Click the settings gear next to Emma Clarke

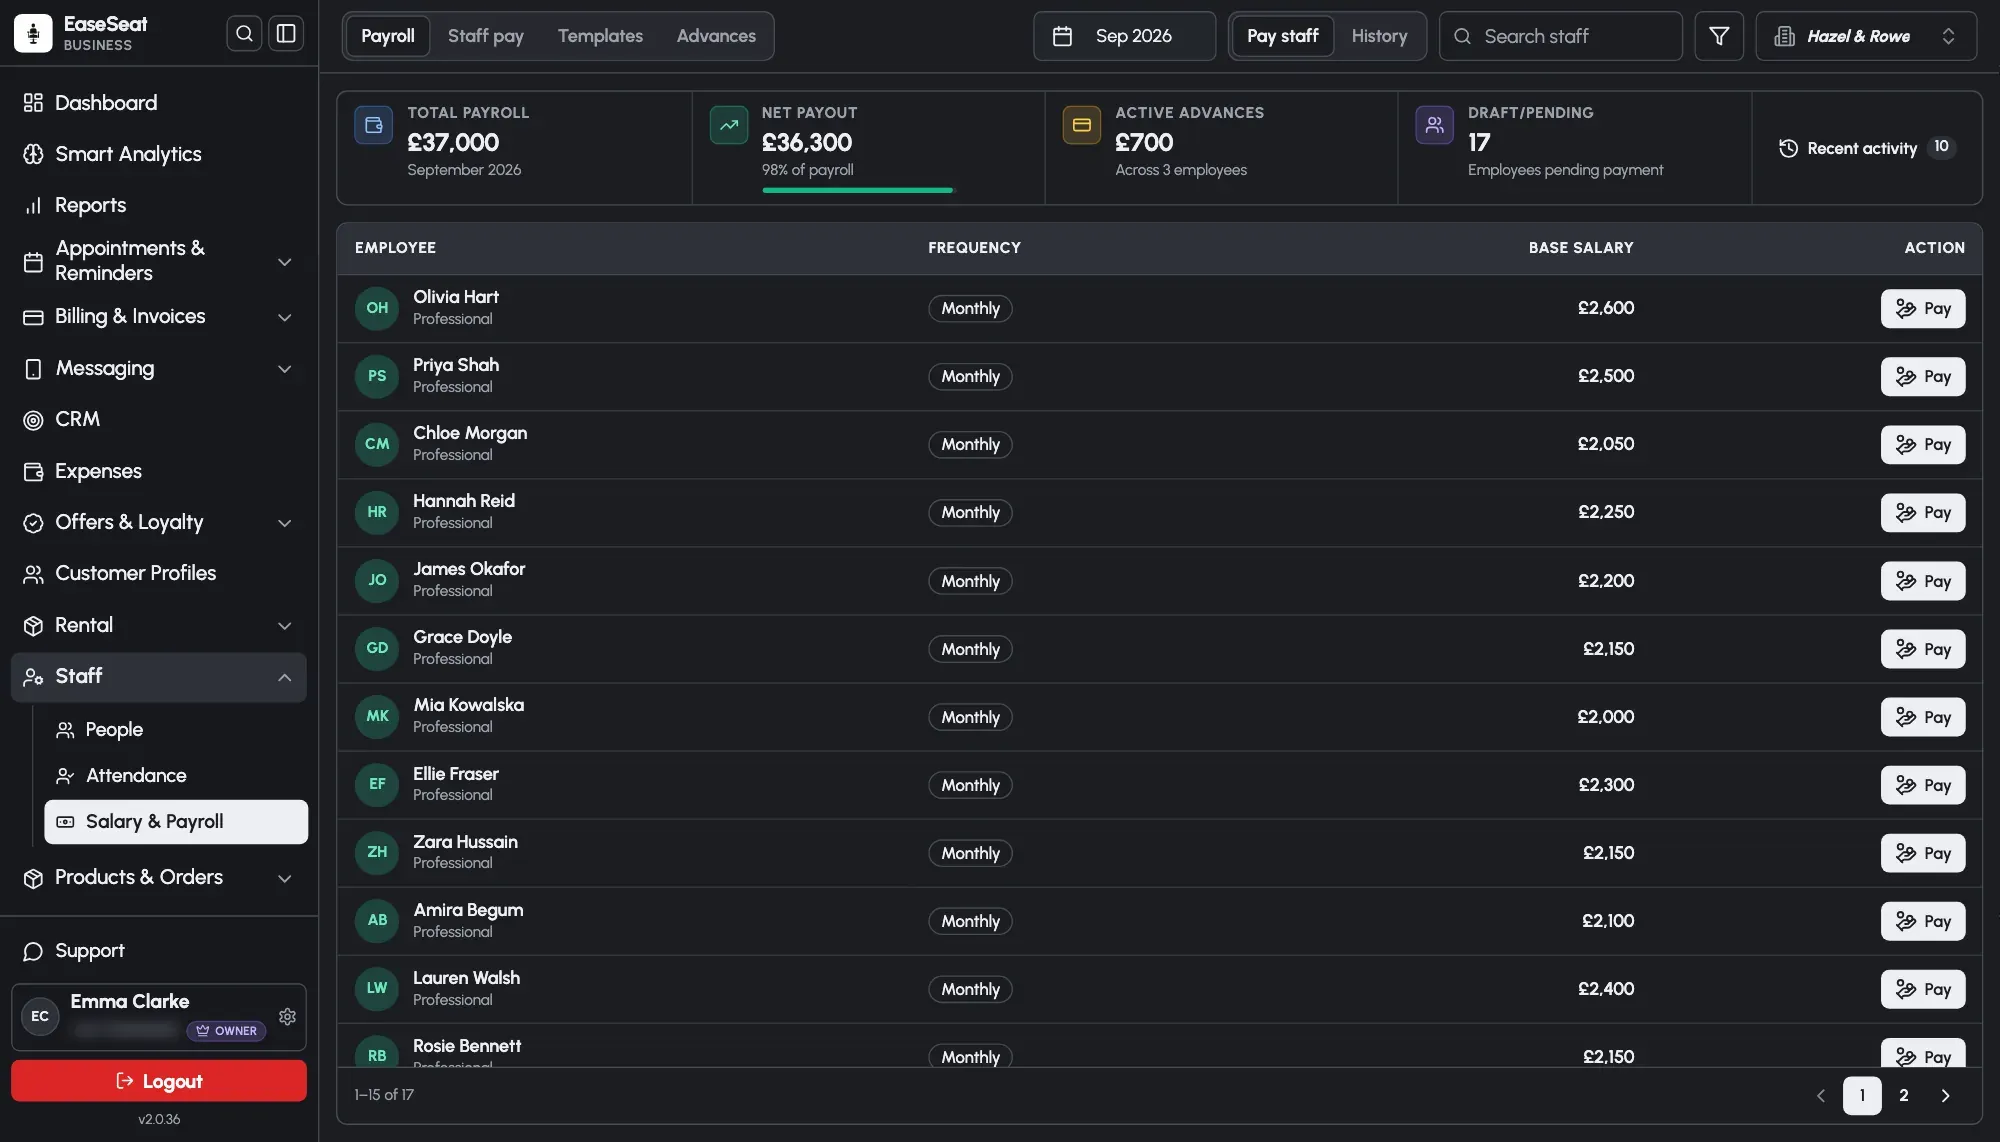point(287,1016)
